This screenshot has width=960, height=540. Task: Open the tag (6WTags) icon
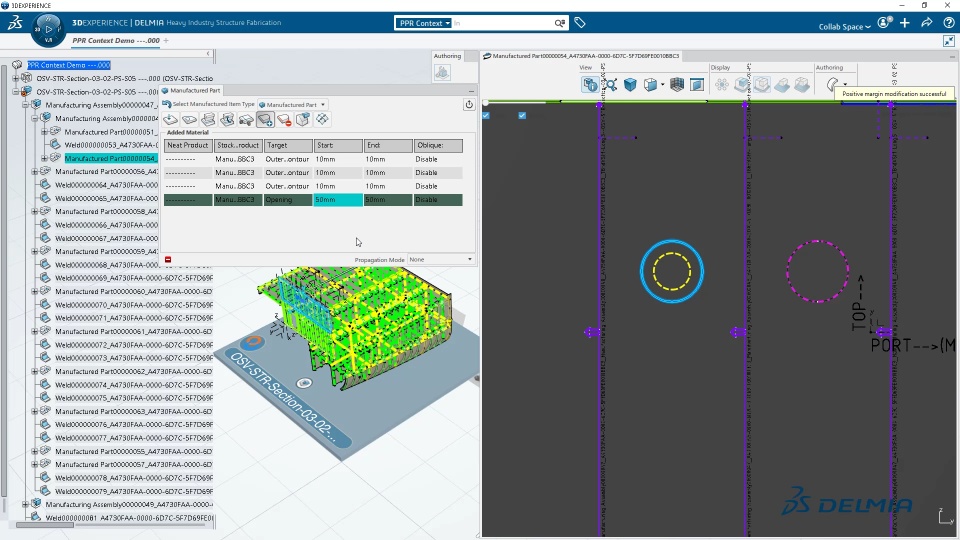click(x=580, y=23)
